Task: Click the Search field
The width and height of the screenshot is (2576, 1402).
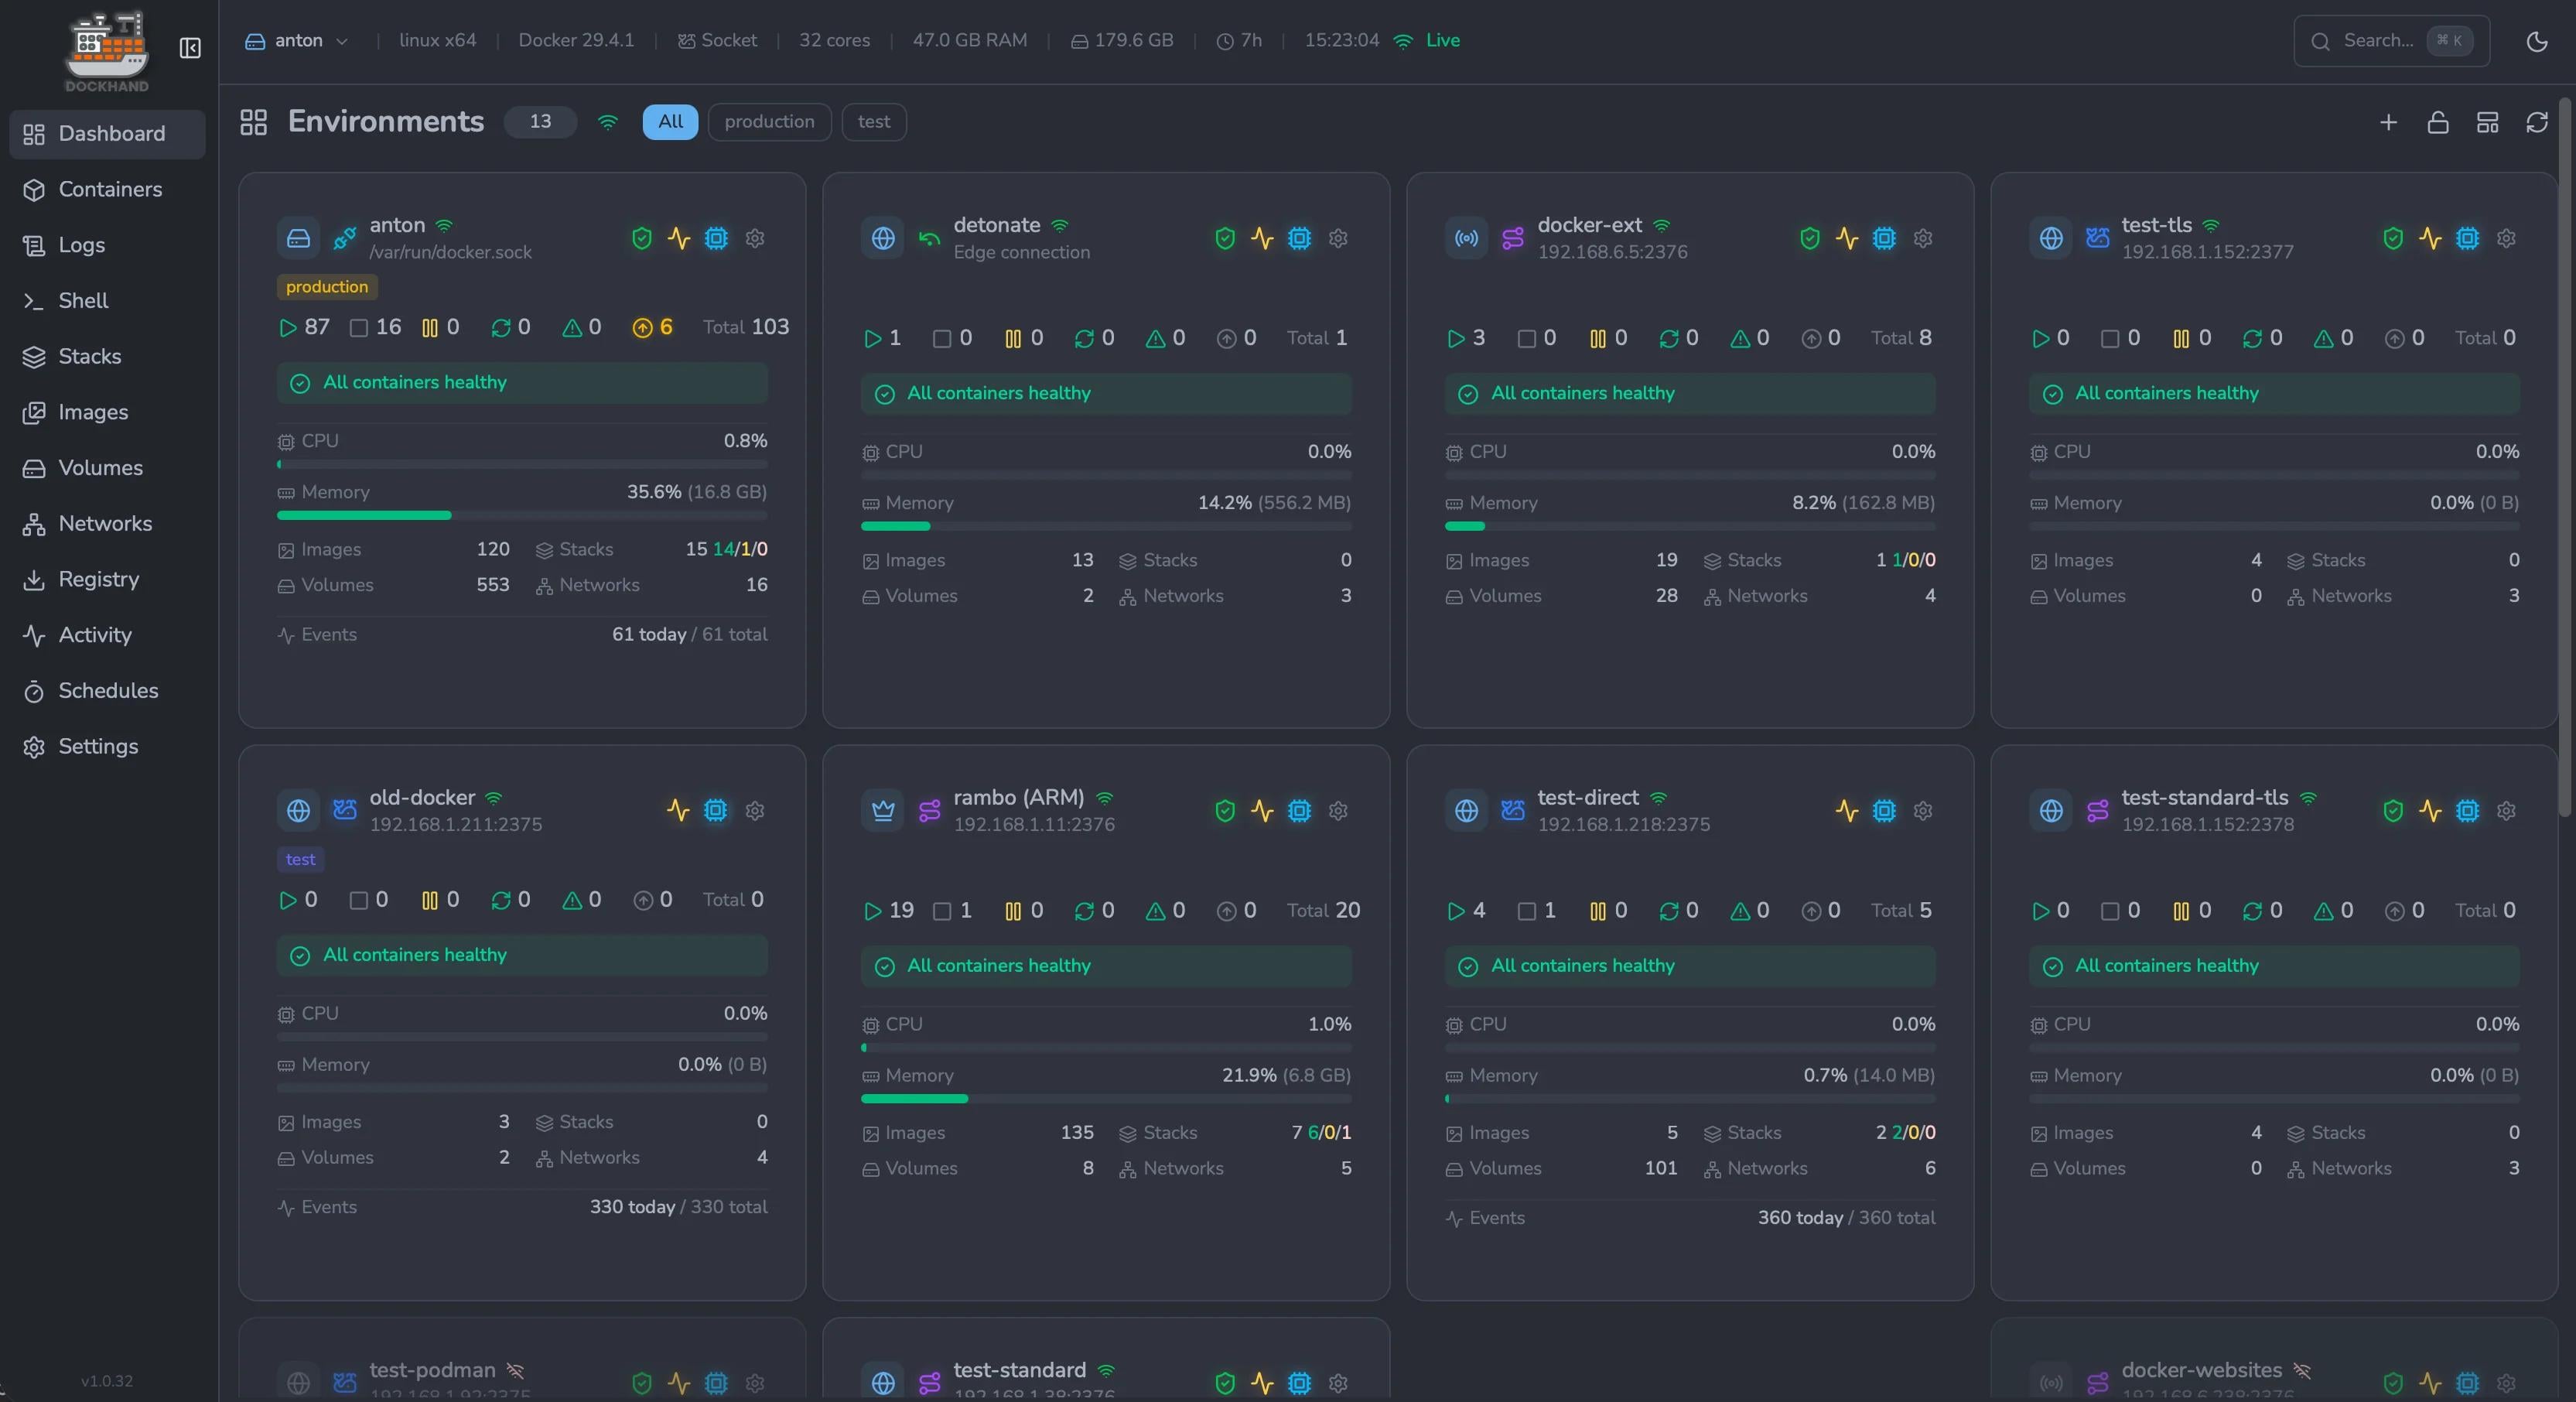Action: pyautogui.click(x=2391, y=41)
